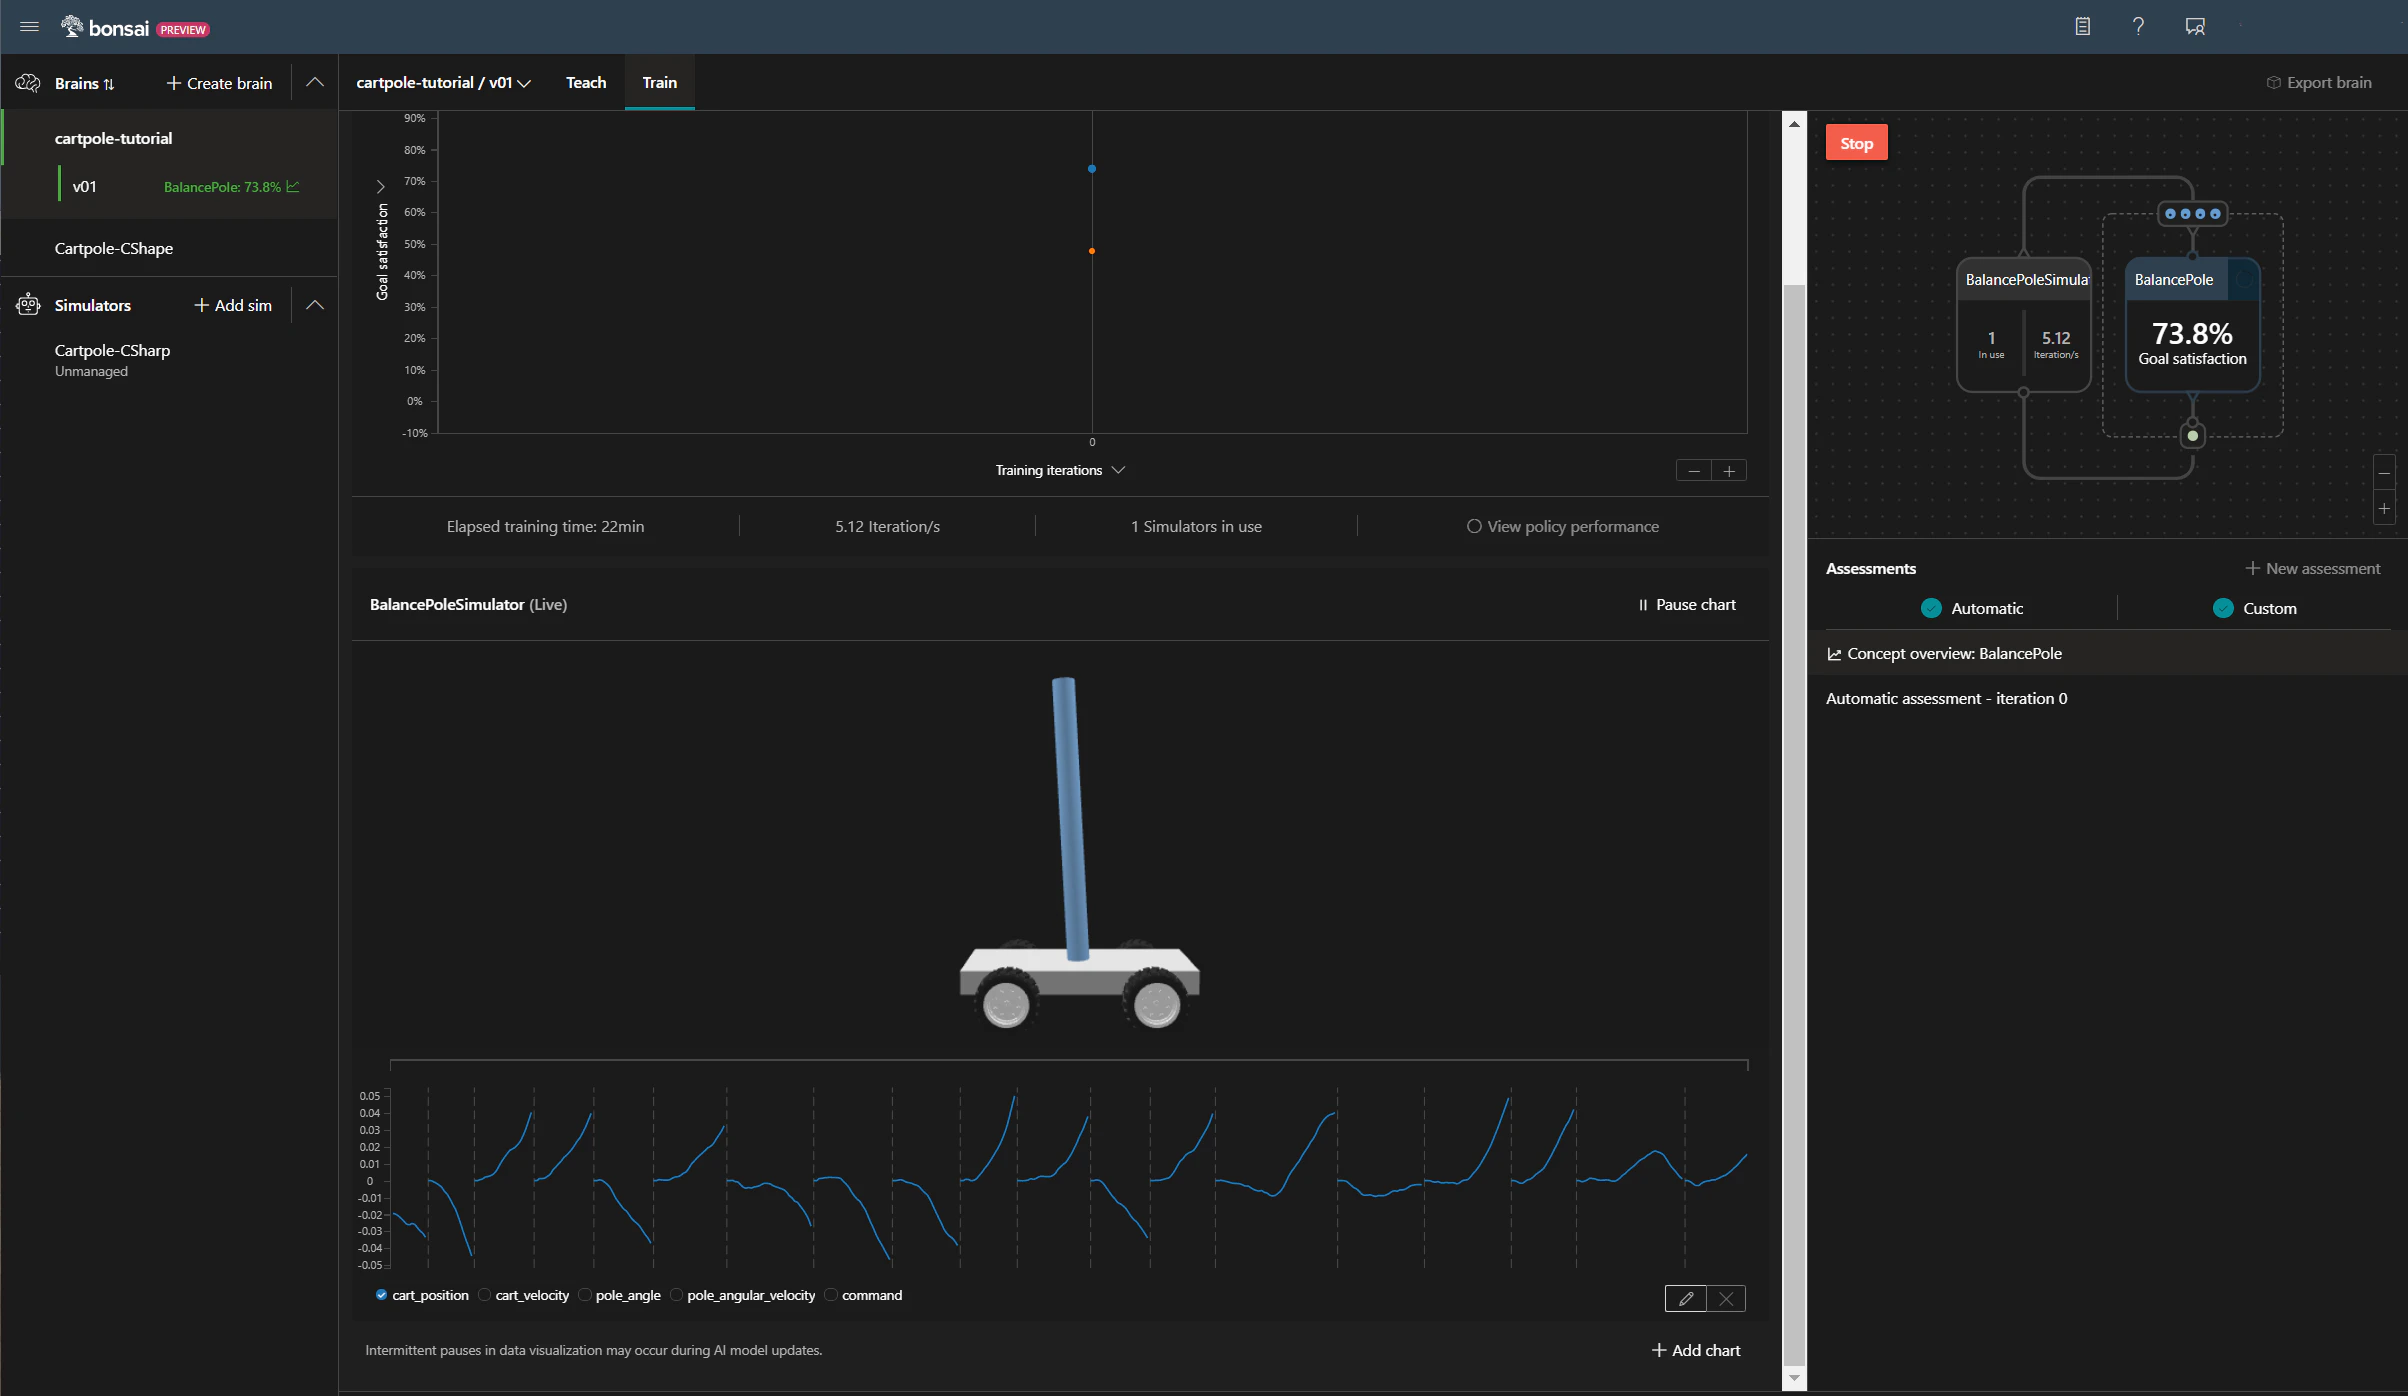Pause the live simulator chart

point(1687,605)
